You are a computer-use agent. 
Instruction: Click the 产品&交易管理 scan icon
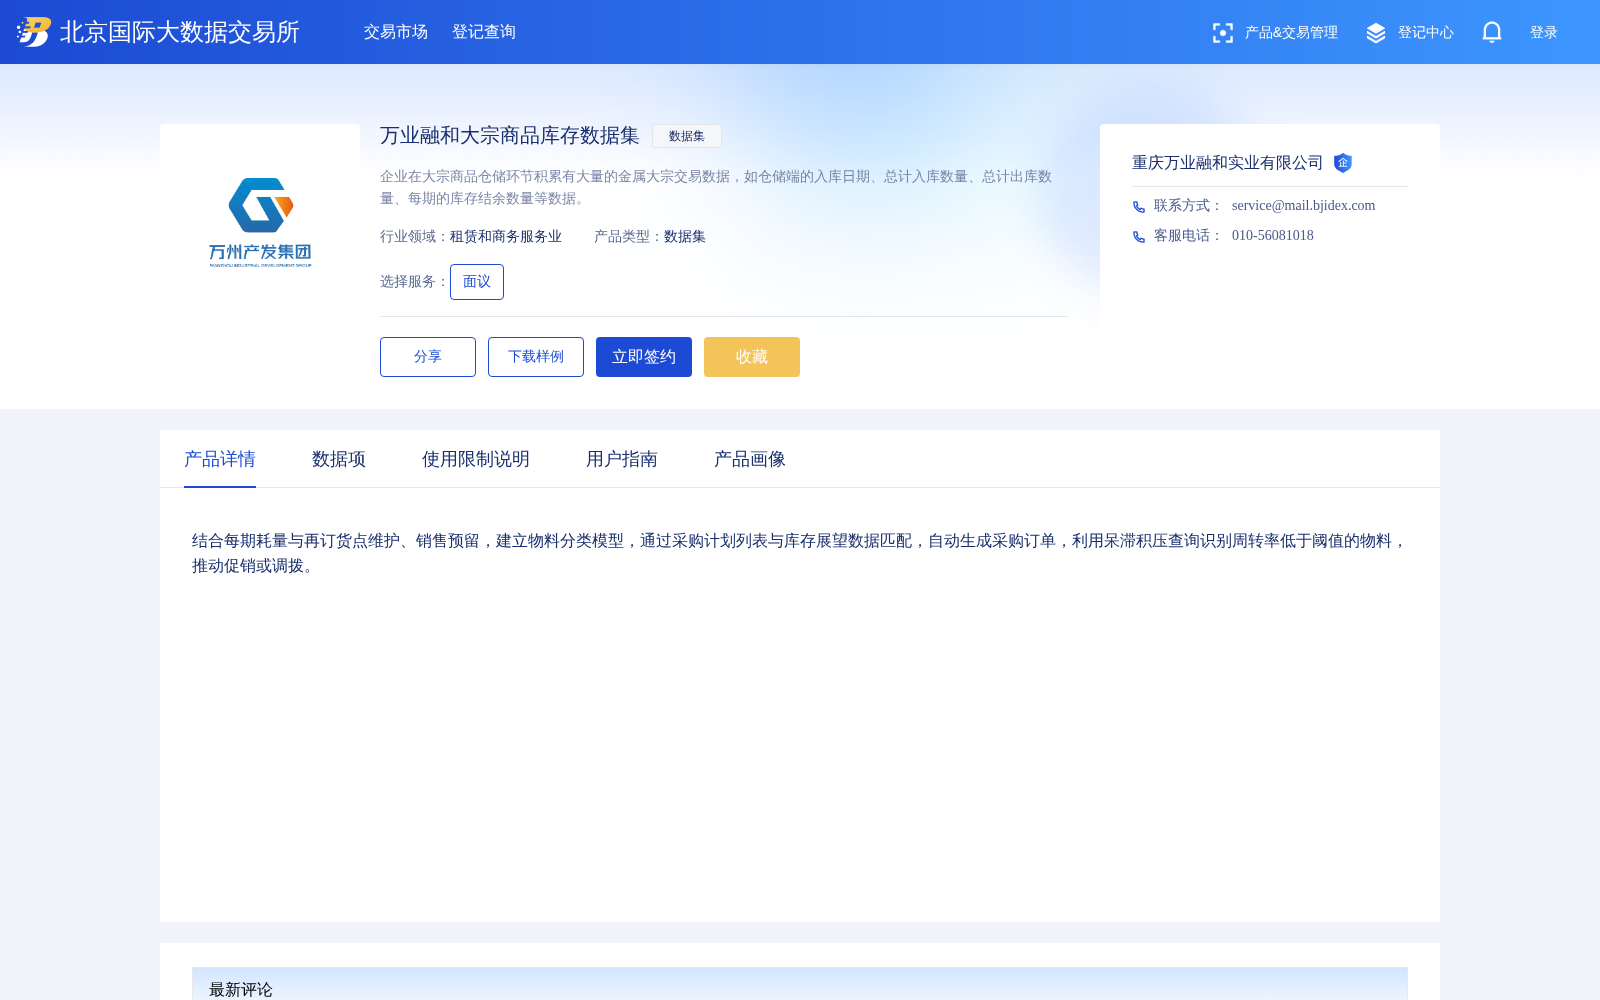(x=1223, y=33)
